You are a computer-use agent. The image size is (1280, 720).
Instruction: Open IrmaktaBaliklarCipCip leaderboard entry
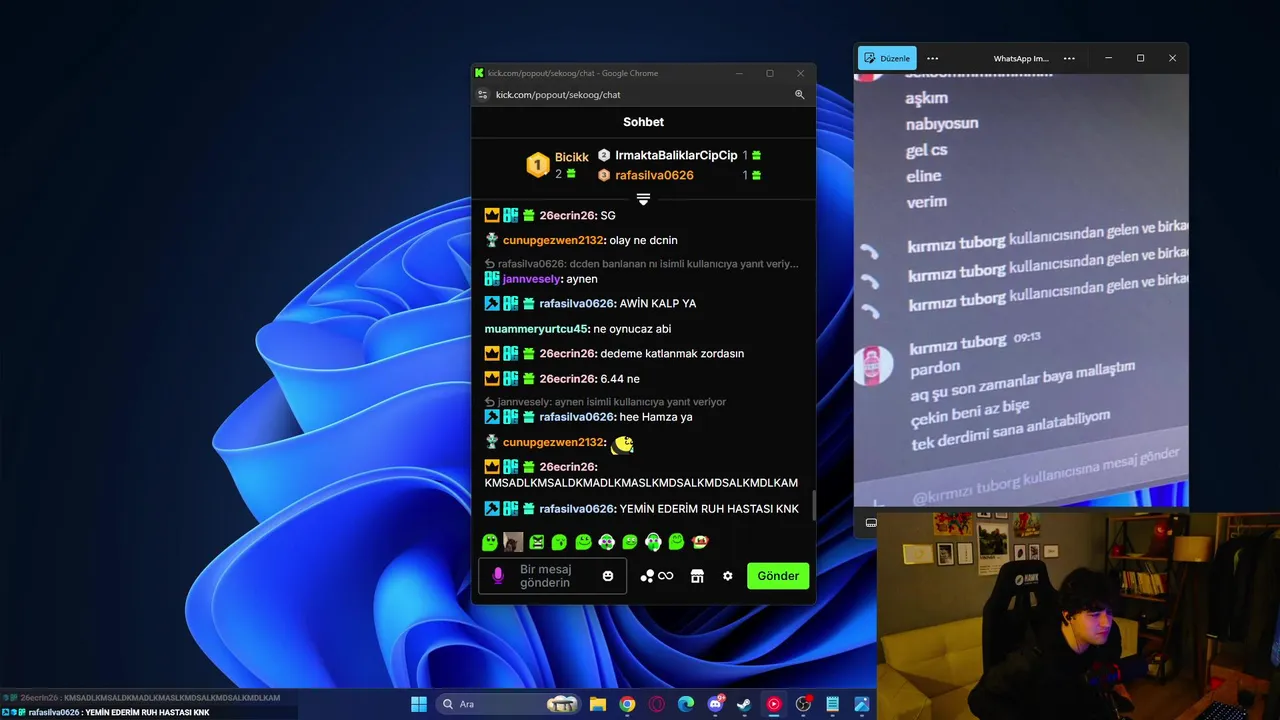676,155
